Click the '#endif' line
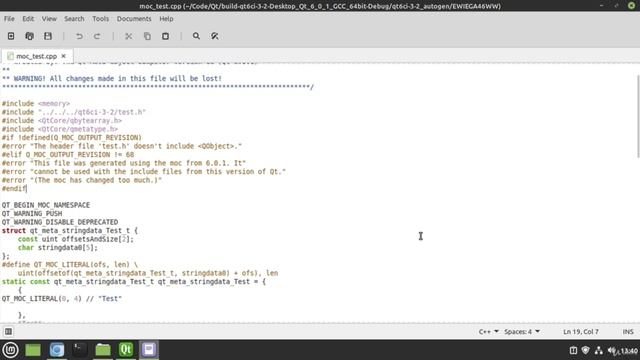640x360 pixels. coord(14,188)
